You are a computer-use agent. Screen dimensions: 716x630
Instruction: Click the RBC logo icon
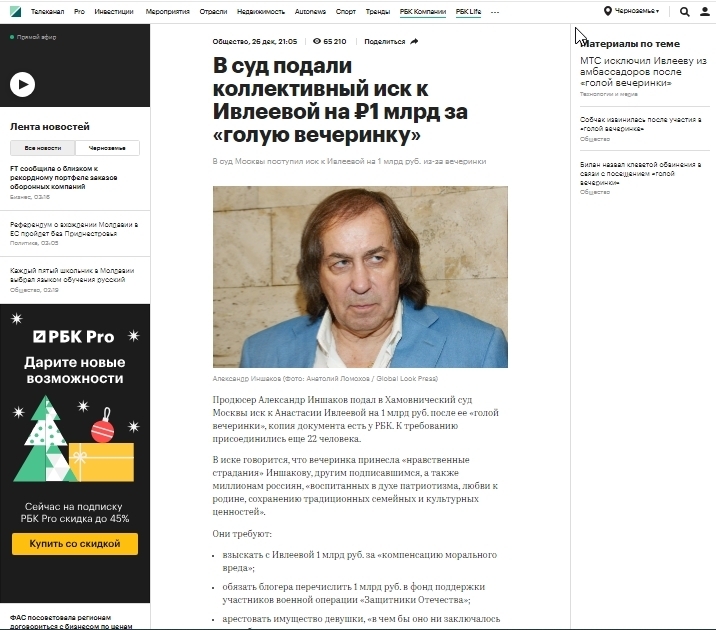pyautogui.click(x=16, y=11)
